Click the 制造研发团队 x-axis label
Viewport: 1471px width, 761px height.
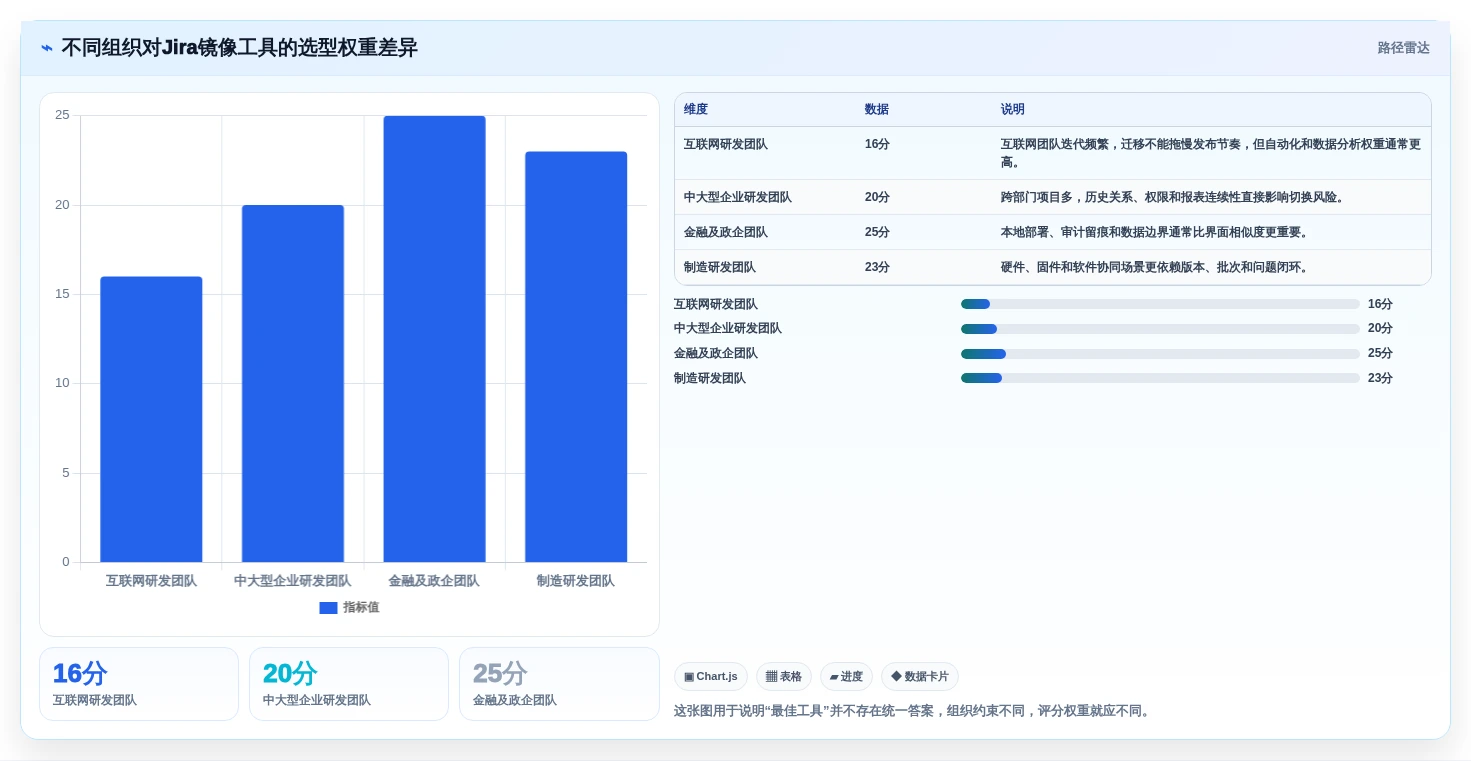click(576, 581)
